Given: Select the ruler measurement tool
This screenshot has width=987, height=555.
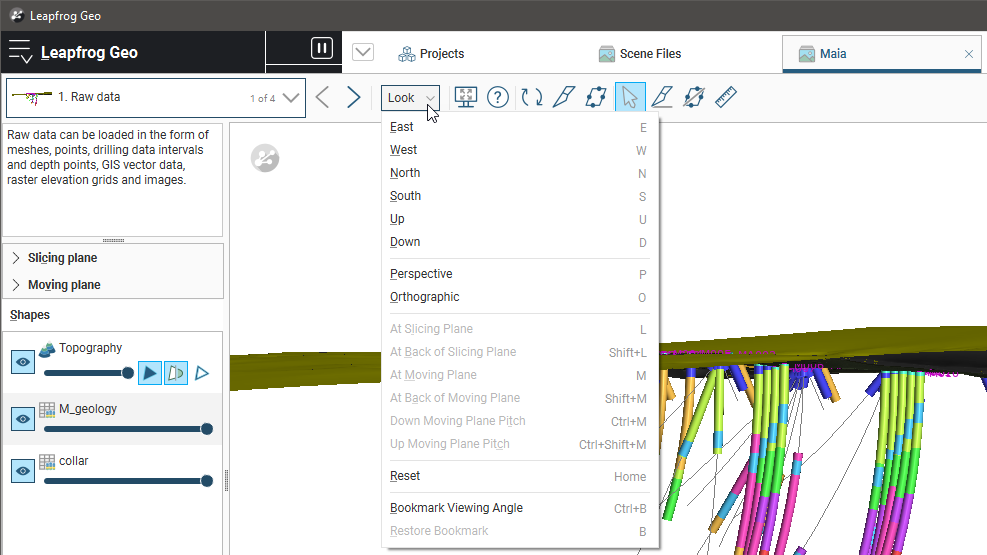Looking at the screenshot, I should click(x=726, y=97).
